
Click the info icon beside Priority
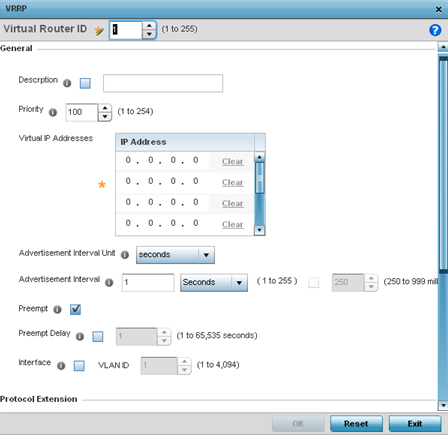click(53, 112)
